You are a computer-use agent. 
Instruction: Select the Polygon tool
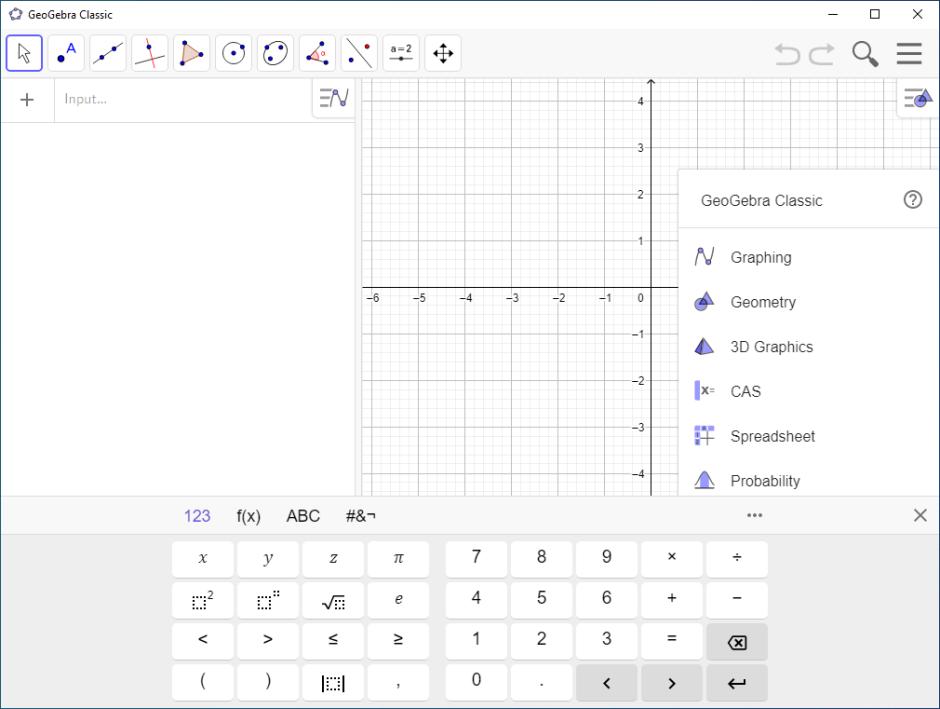(x=192, y=53)
